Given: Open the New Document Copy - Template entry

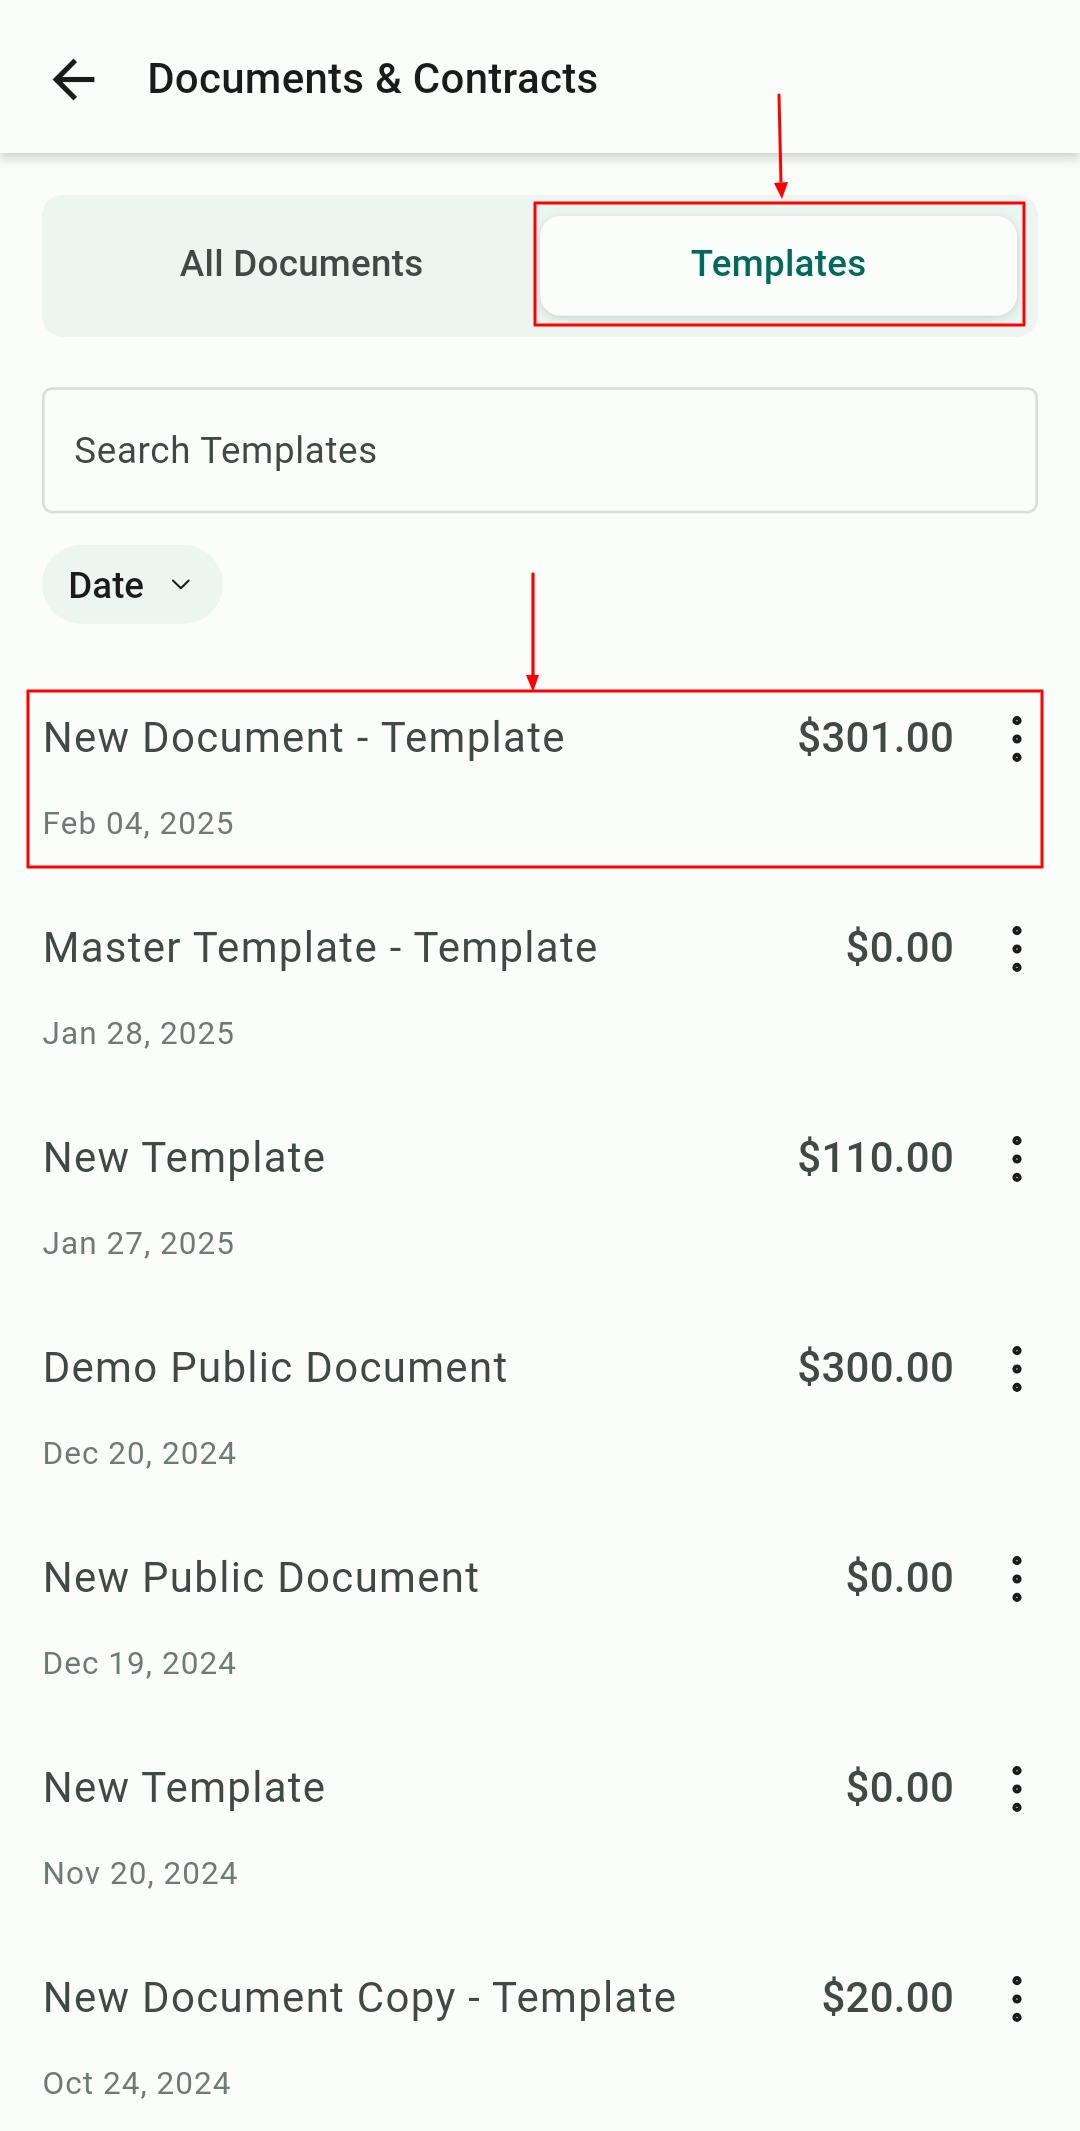Looking at the screenshot, I should pos(359,1999).
